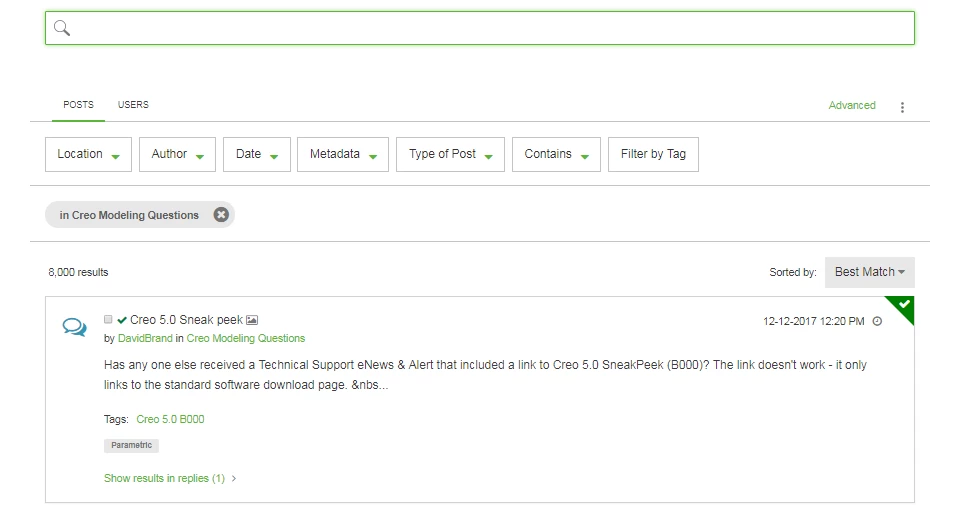Open the Author filter dropdown
Screen dimensions: 958x518
point(177,155)
